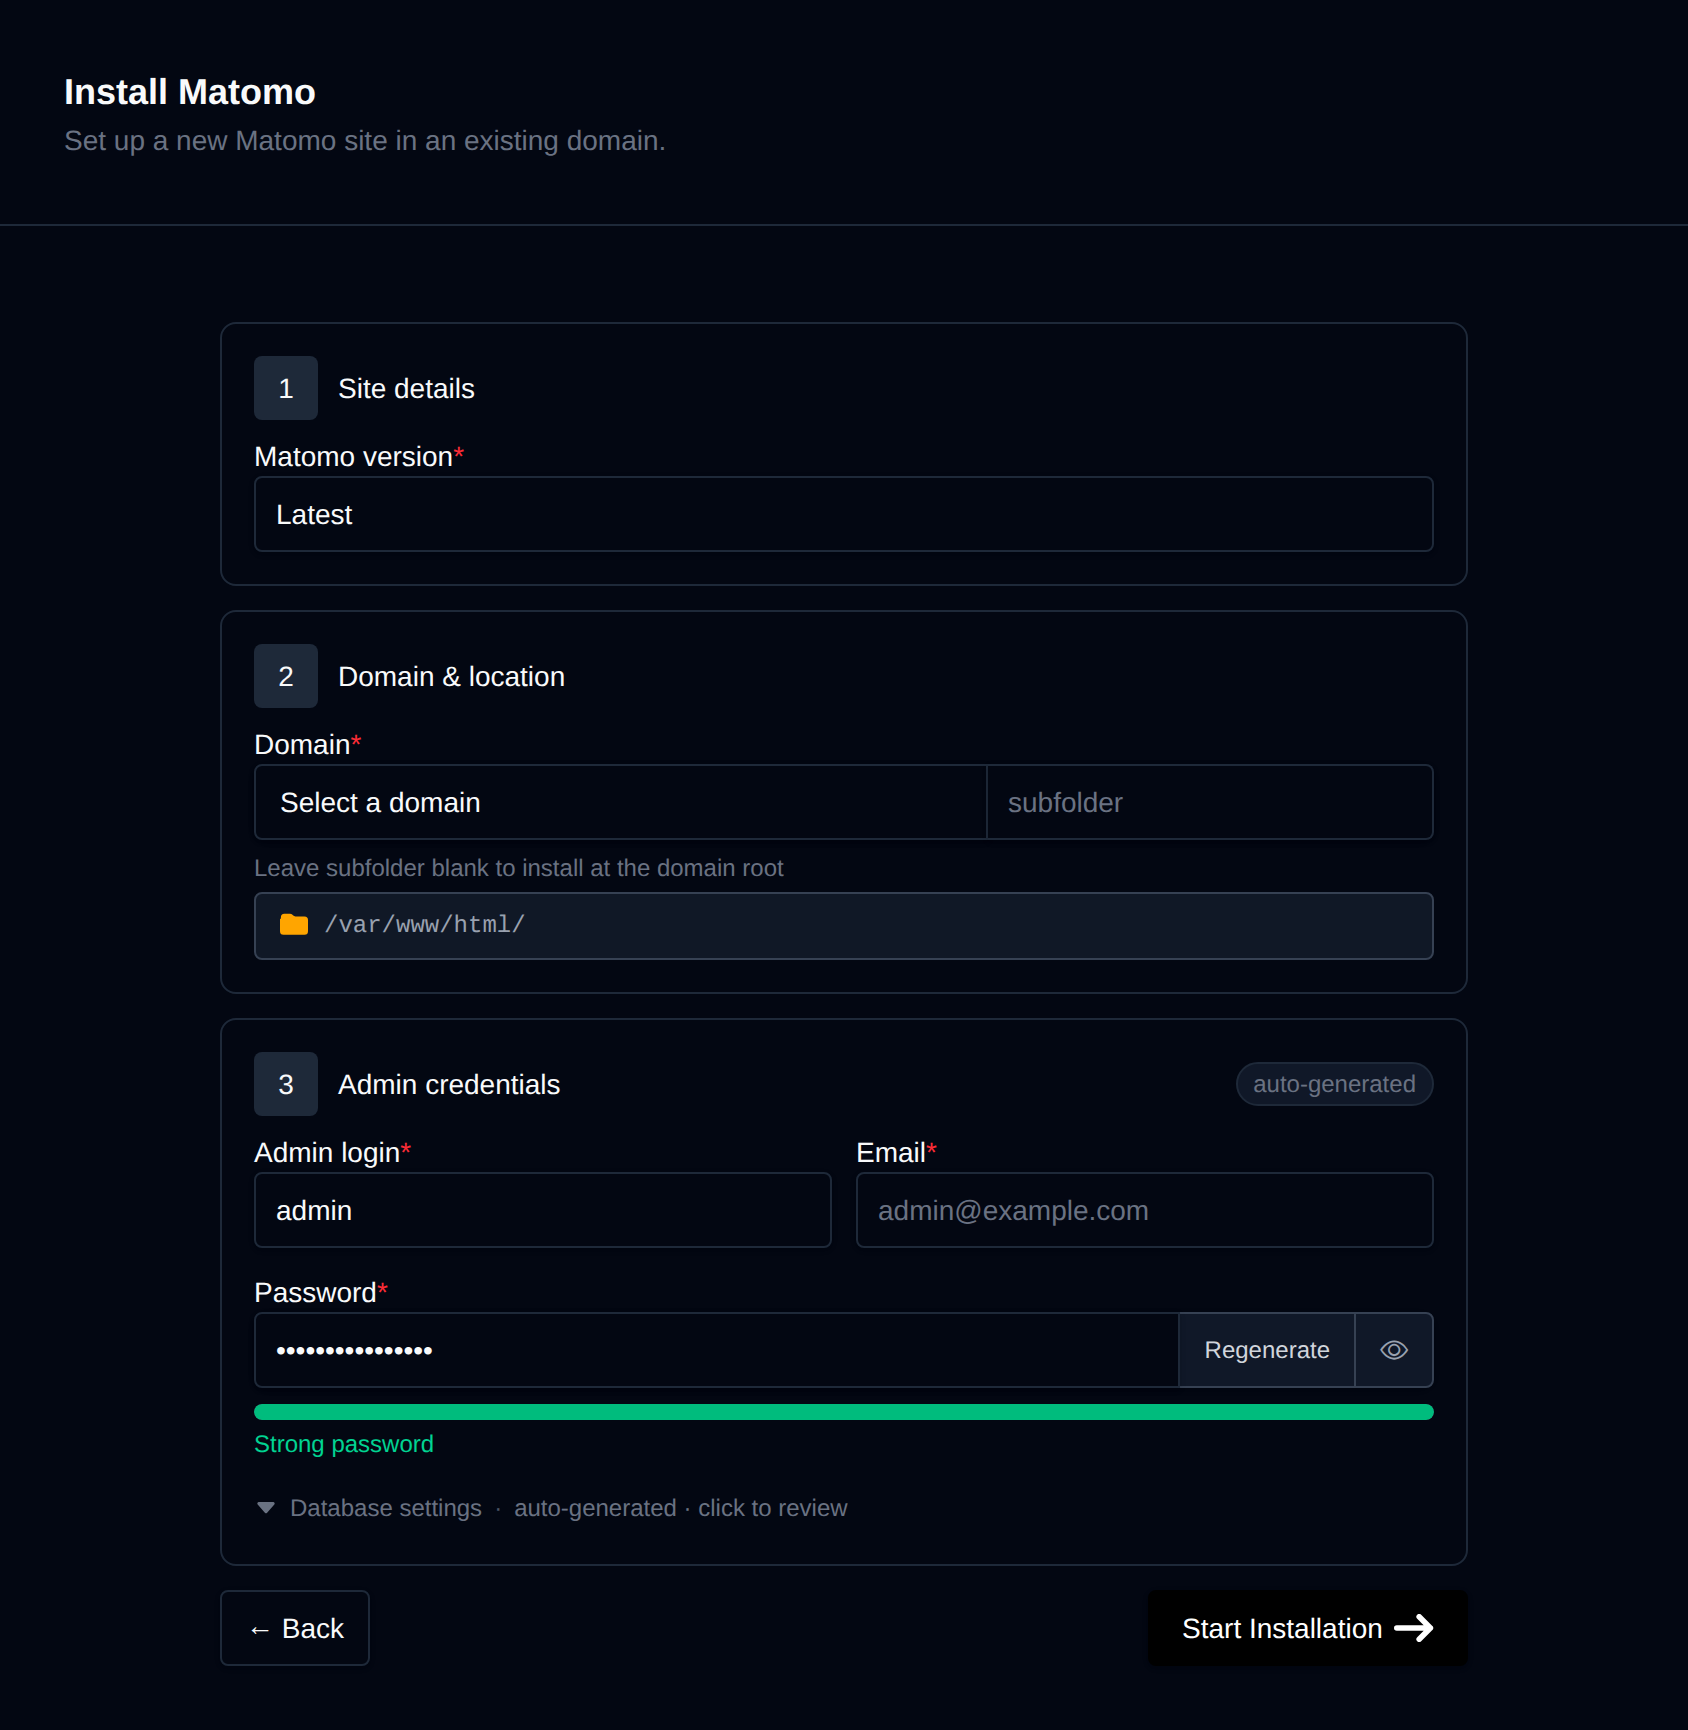Click into the Password field

tap(717, 1350)
